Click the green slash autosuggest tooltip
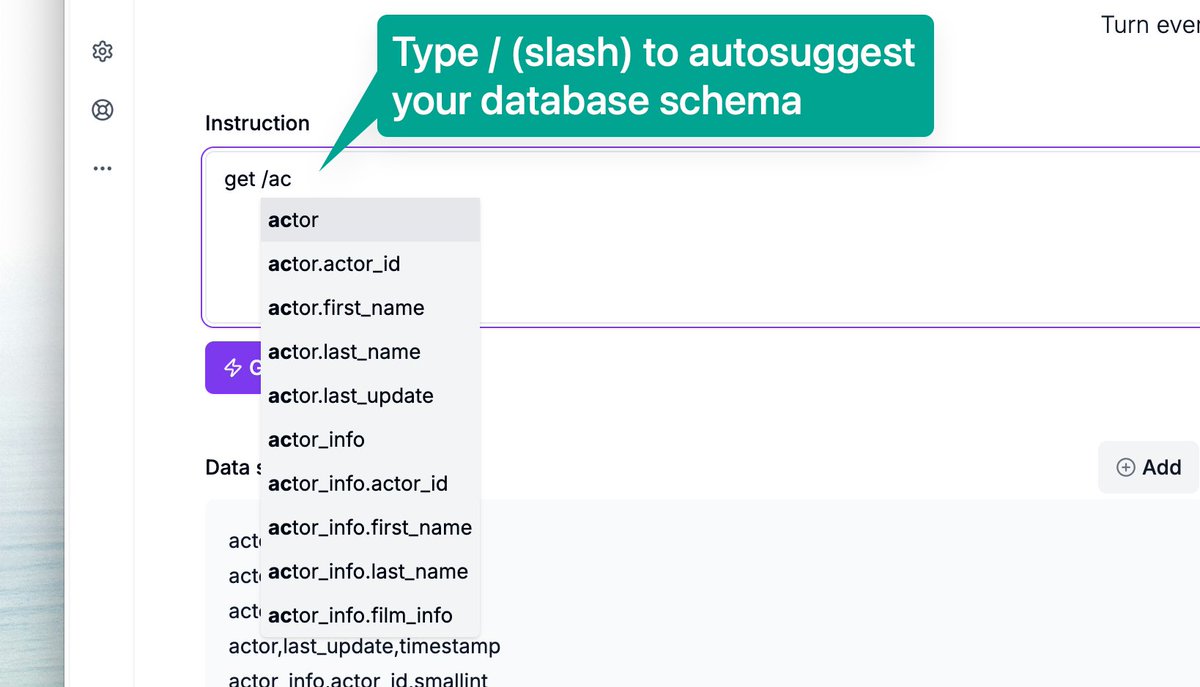The width and height of the screenshot is (1200, 687). click(654, 76)
